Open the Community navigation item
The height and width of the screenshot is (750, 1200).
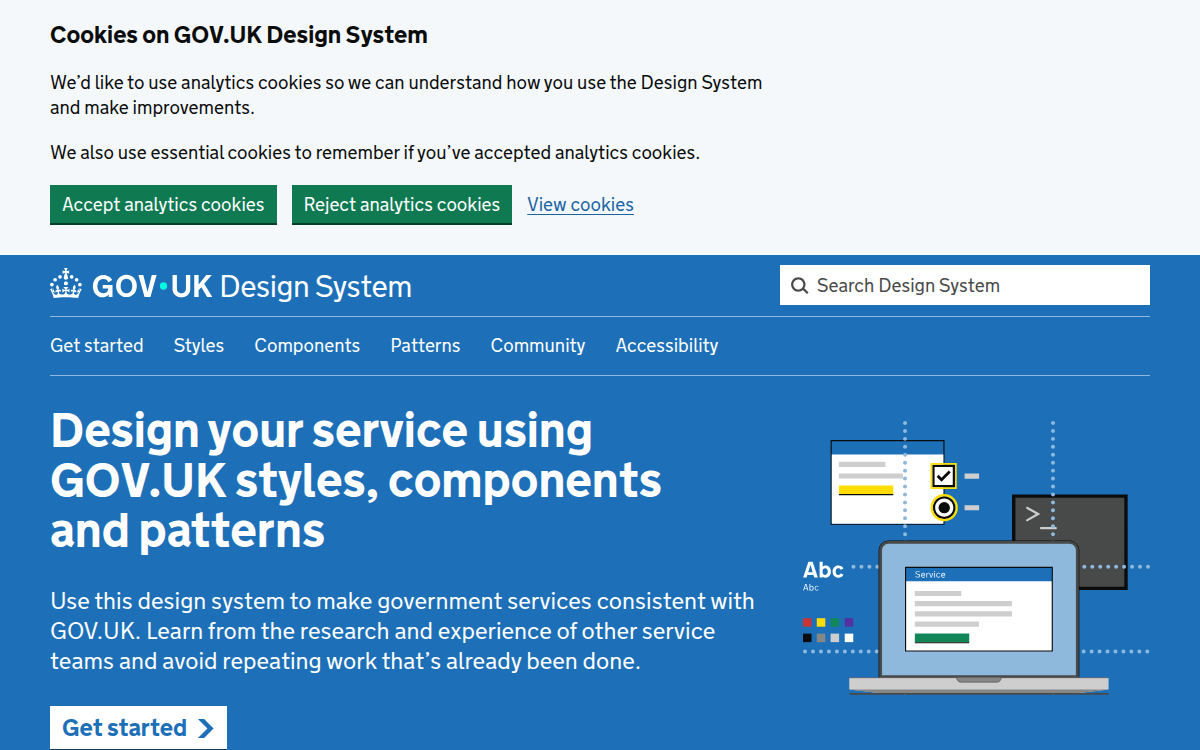coord(538,345)
